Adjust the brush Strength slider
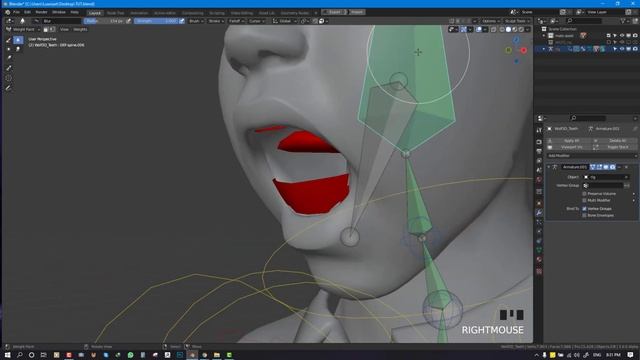 156,21
